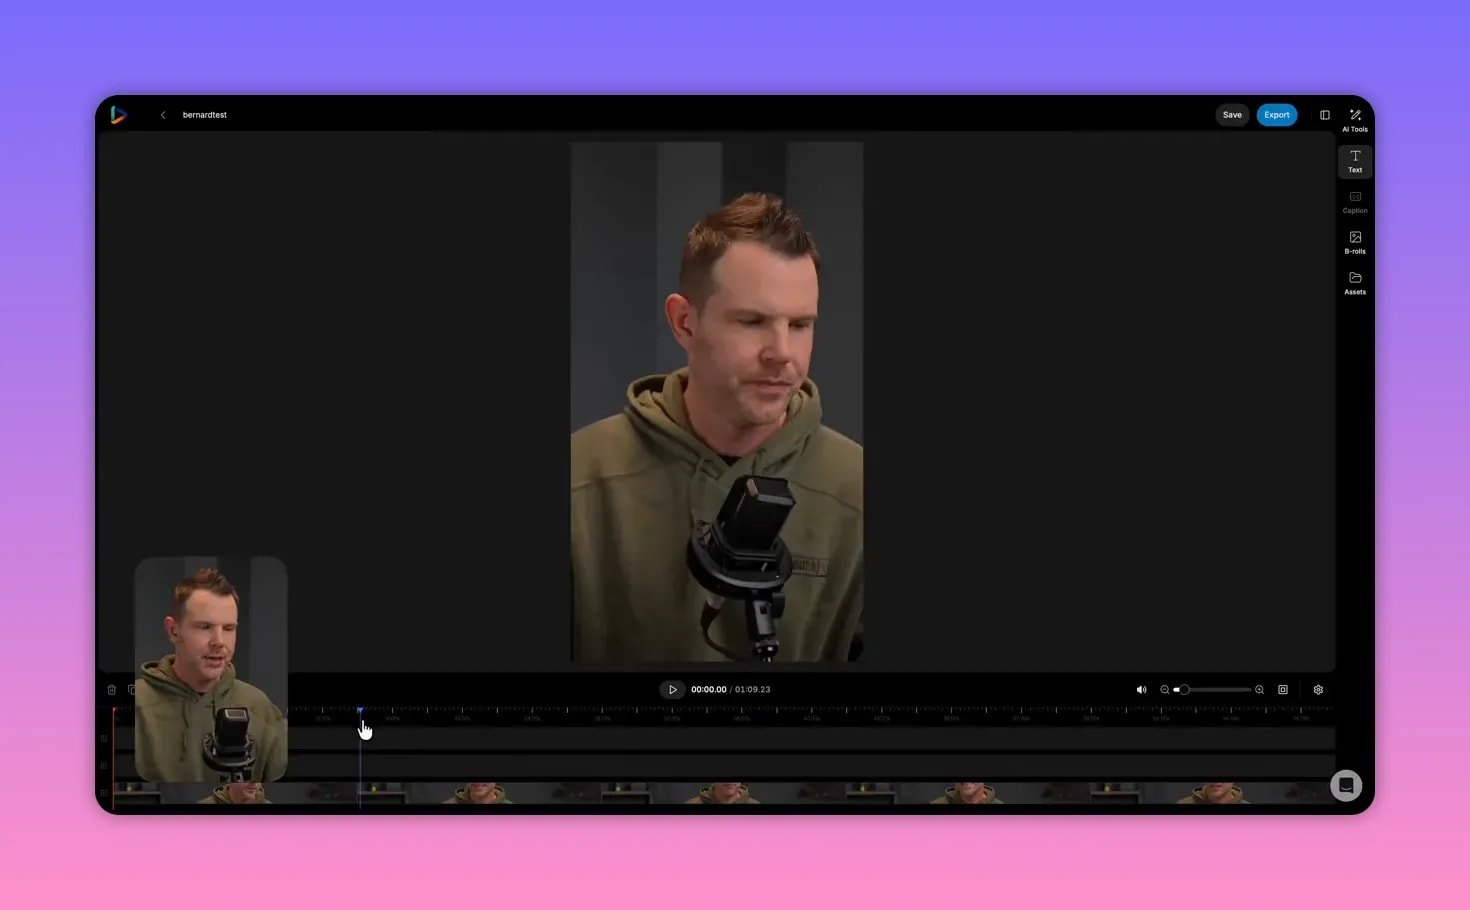Select the Text tool in the sidebar

tap(1355, 161)
